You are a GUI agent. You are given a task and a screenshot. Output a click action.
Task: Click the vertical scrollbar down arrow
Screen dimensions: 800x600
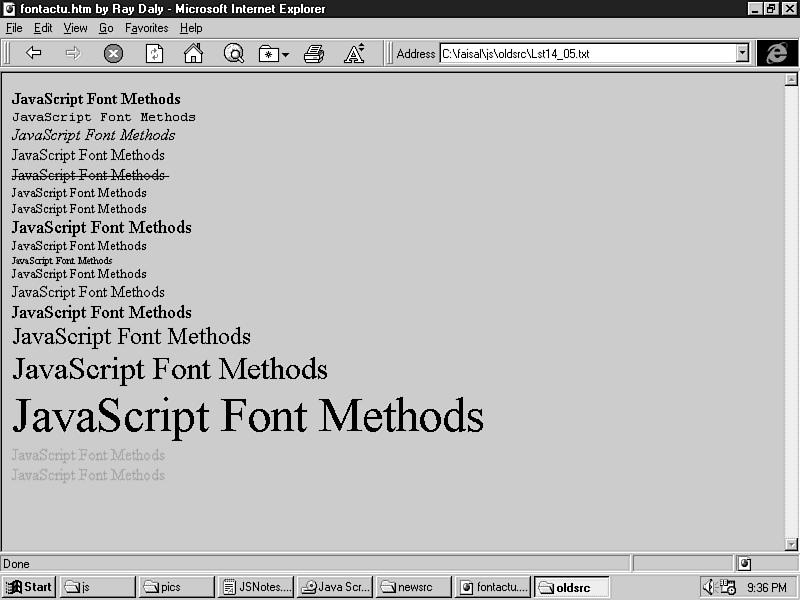point(791,544)
